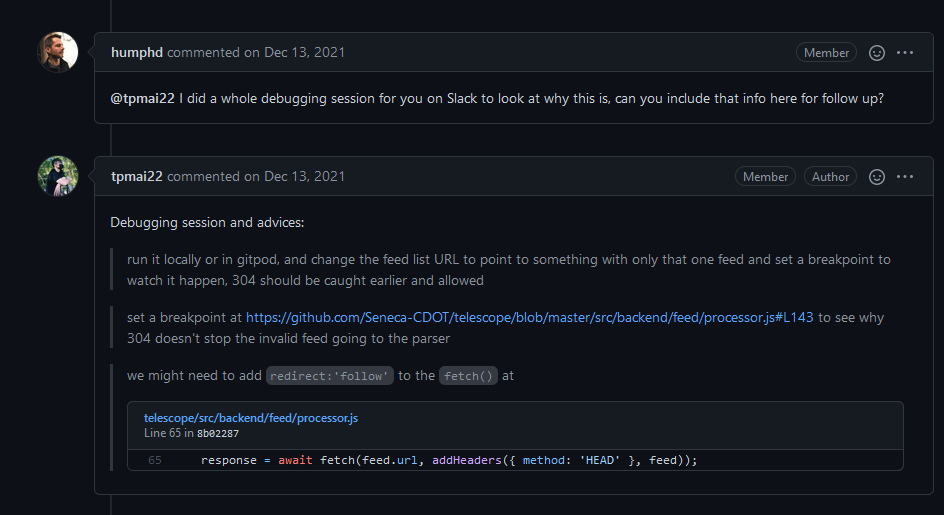Click humphd's profile avatar
The width and height of the screenshot is (944, 515).
(57, 52)
